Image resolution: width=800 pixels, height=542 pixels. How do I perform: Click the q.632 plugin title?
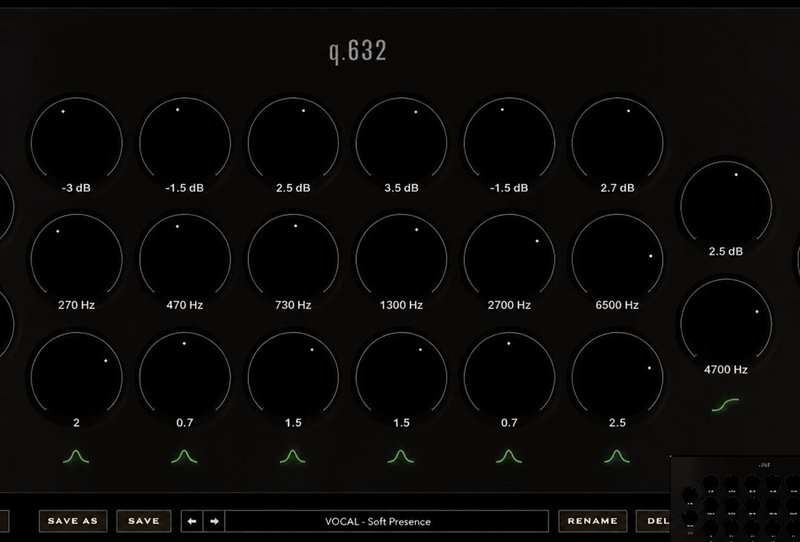[358, 51]
